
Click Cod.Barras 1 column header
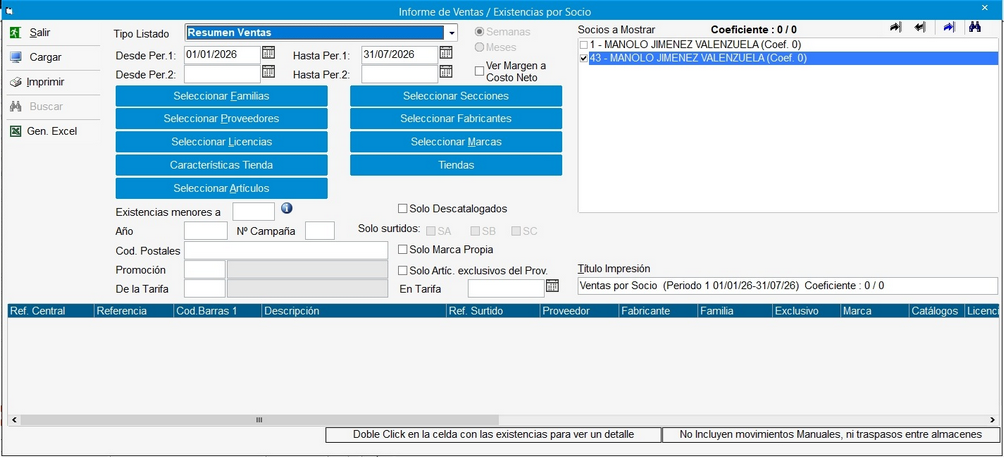(x=218, y=310)
